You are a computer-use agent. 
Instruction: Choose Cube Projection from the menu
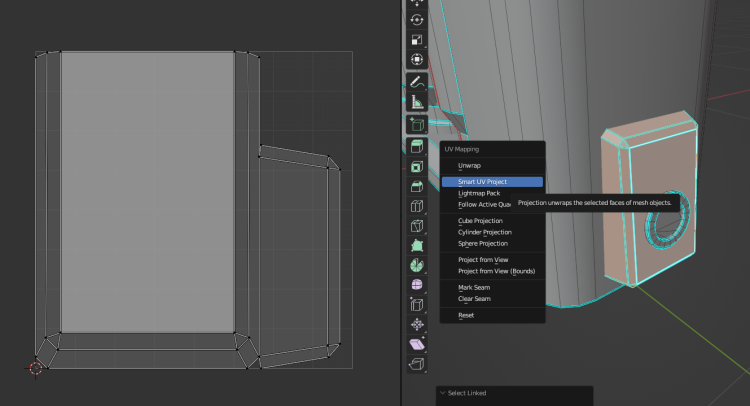pyautogui.click(x=480, y=220)
